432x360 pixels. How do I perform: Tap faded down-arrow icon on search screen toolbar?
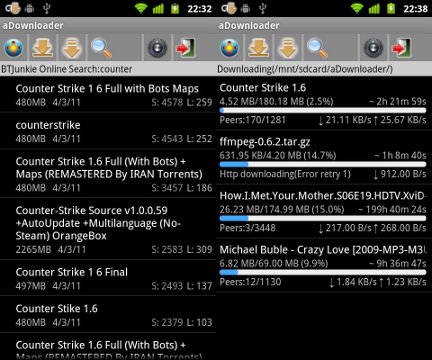(x=71, y=48)
